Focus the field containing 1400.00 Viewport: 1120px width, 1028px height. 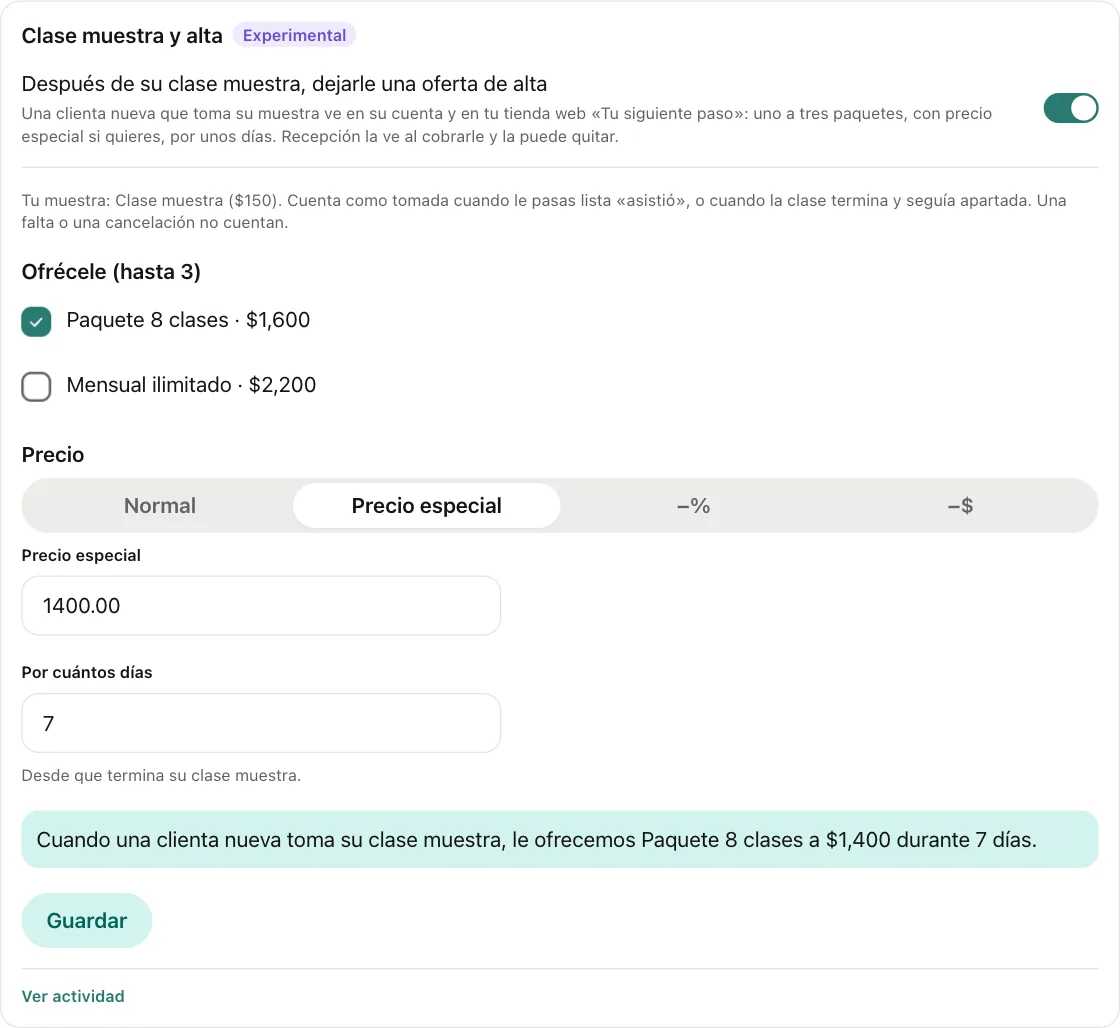(x=261, y=606)
